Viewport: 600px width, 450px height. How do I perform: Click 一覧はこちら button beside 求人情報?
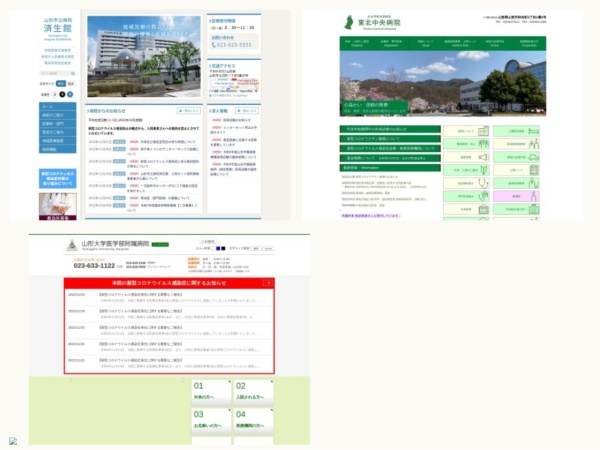click(247, 111)
